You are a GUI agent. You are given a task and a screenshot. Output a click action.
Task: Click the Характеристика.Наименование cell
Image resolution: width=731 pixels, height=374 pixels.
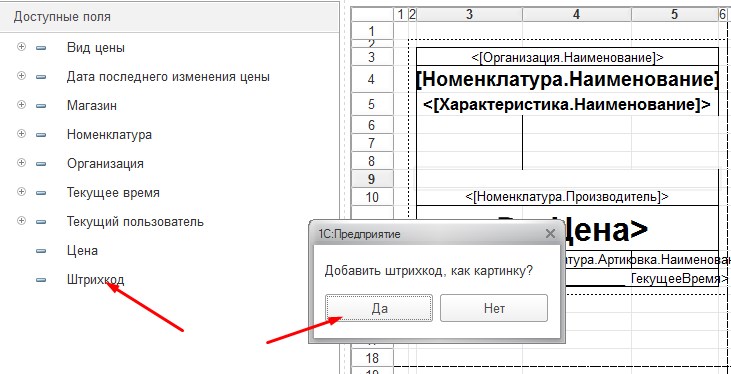[x=567, y=104]
